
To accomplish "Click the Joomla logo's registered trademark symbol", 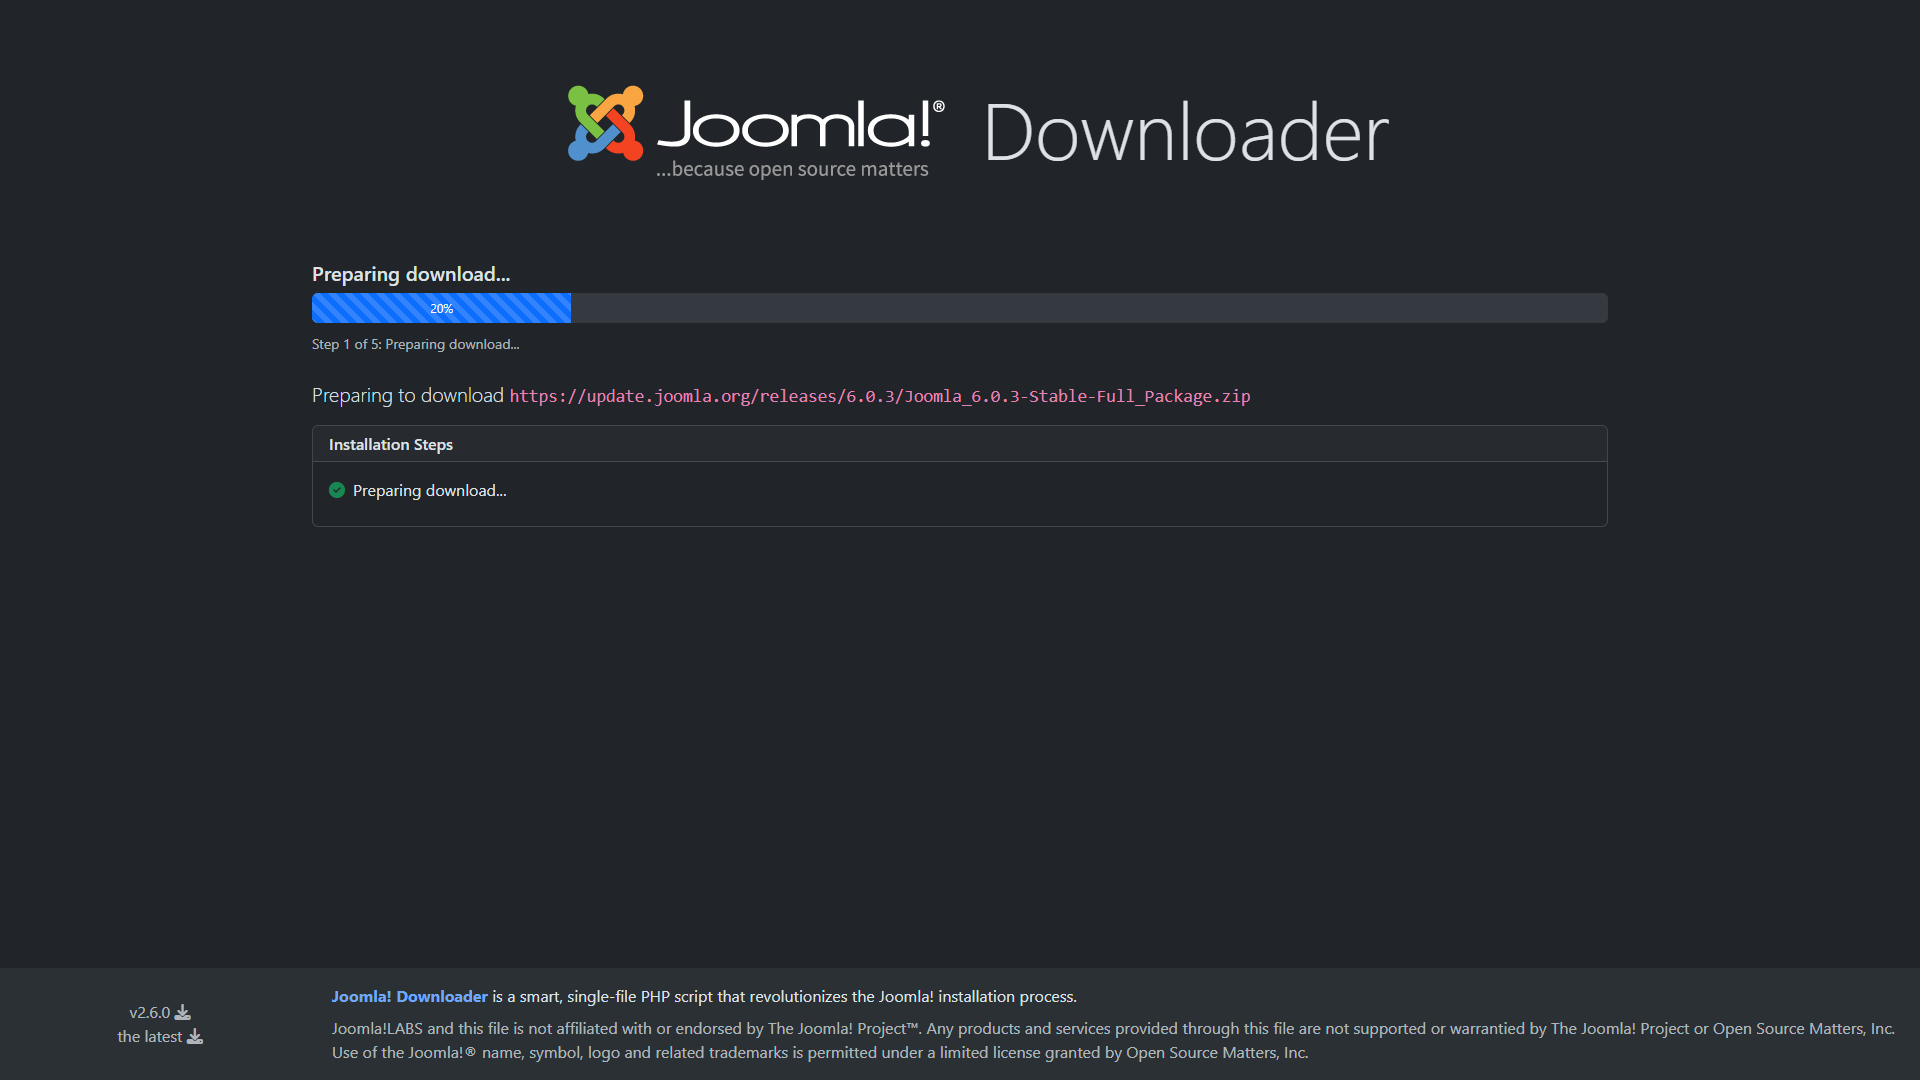I will click(935, 106).
